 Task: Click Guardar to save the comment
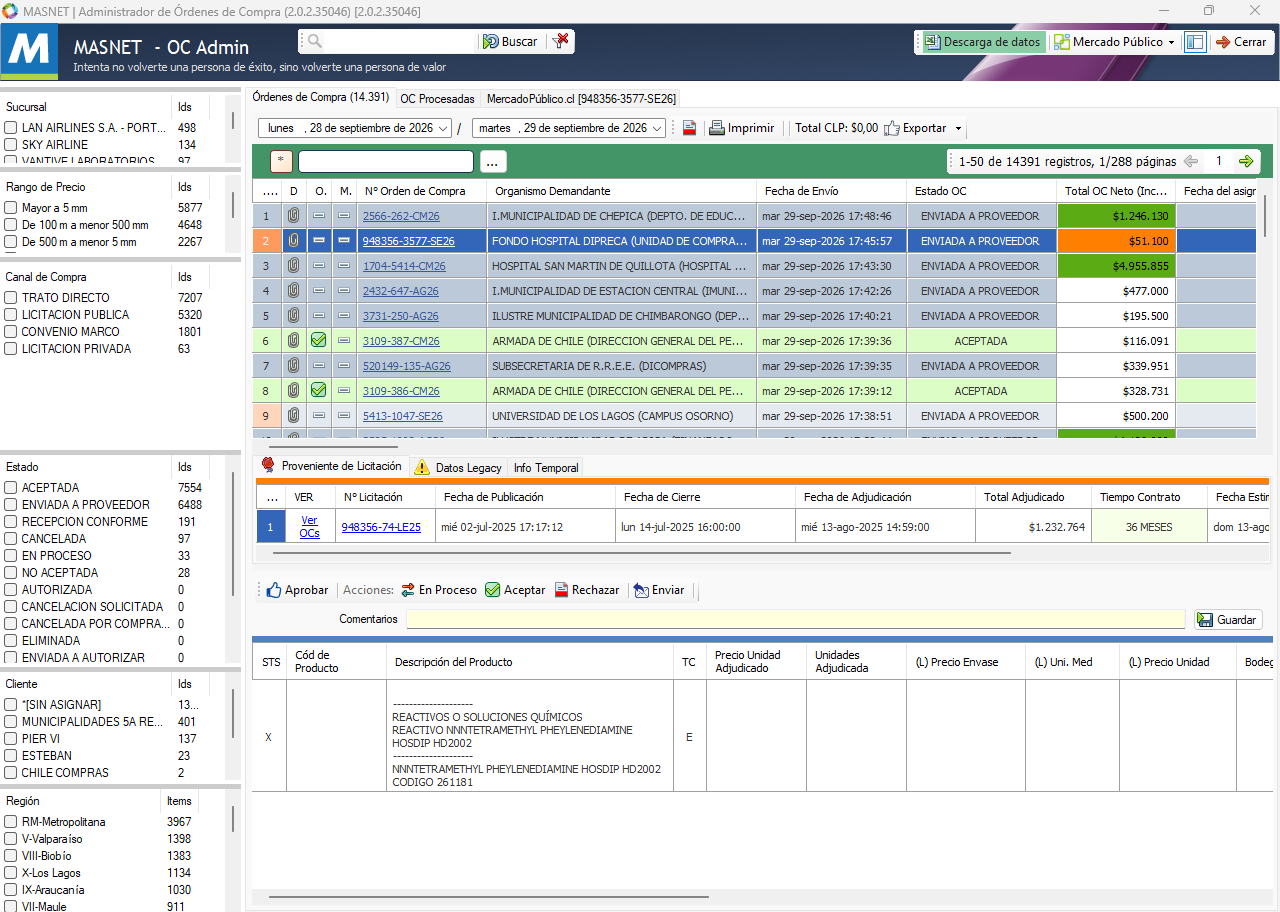coord(1227,620)
